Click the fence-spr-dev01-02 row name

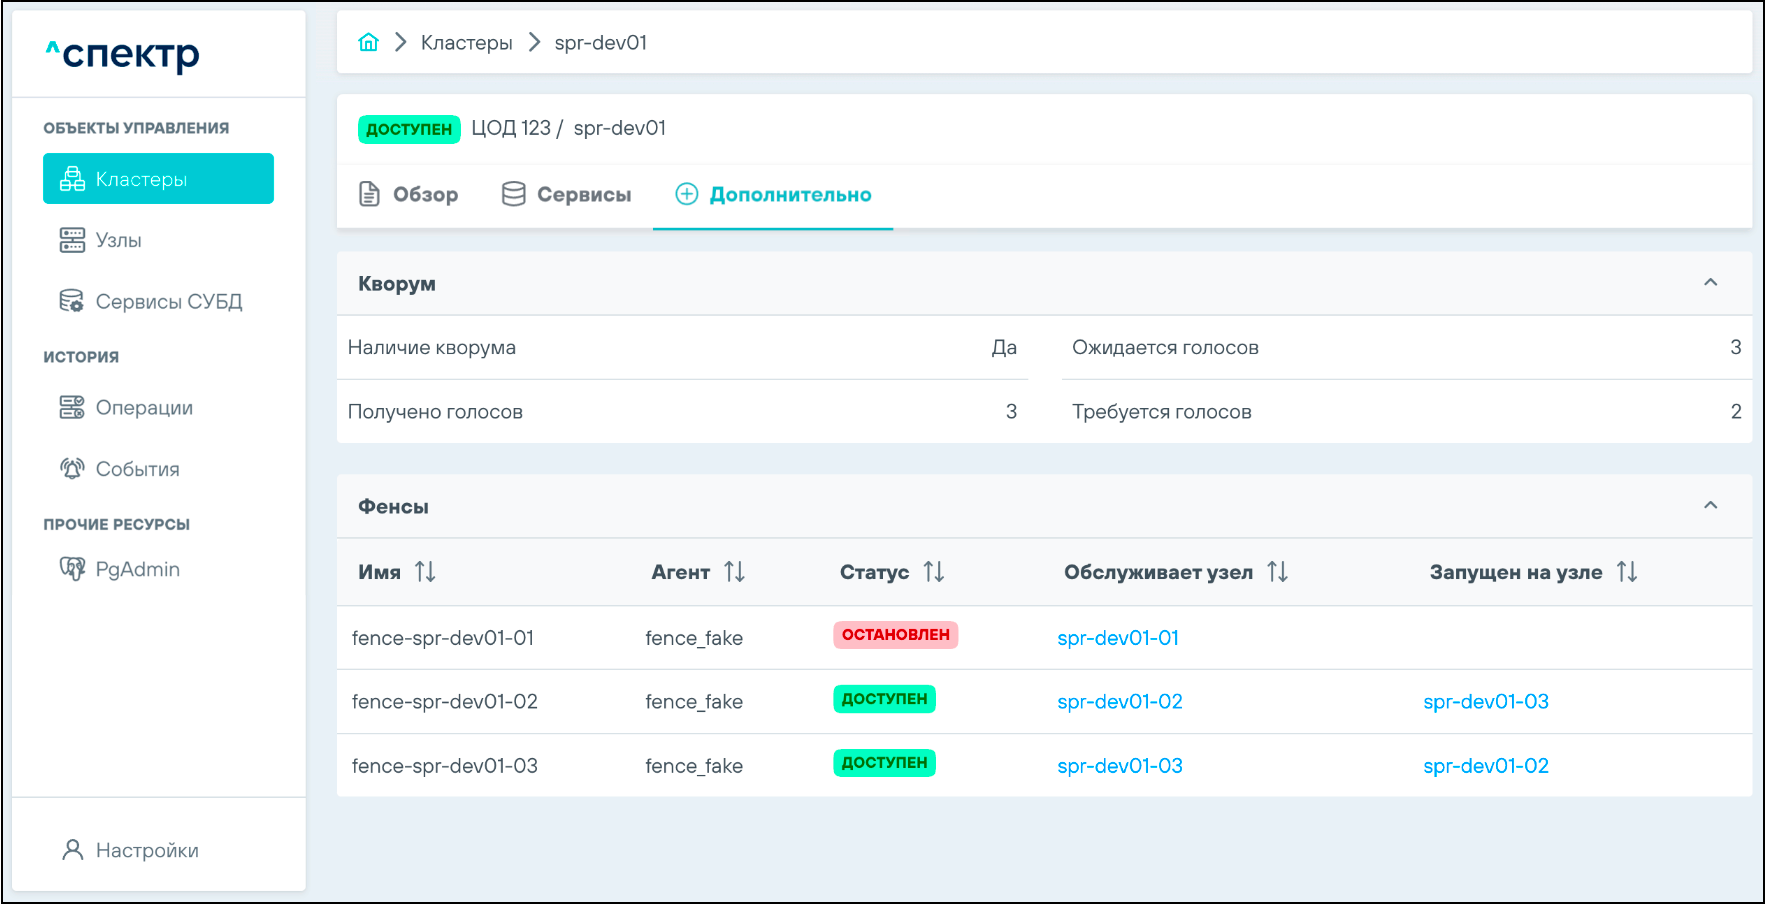pyautogui.click(x=444, y=702)
